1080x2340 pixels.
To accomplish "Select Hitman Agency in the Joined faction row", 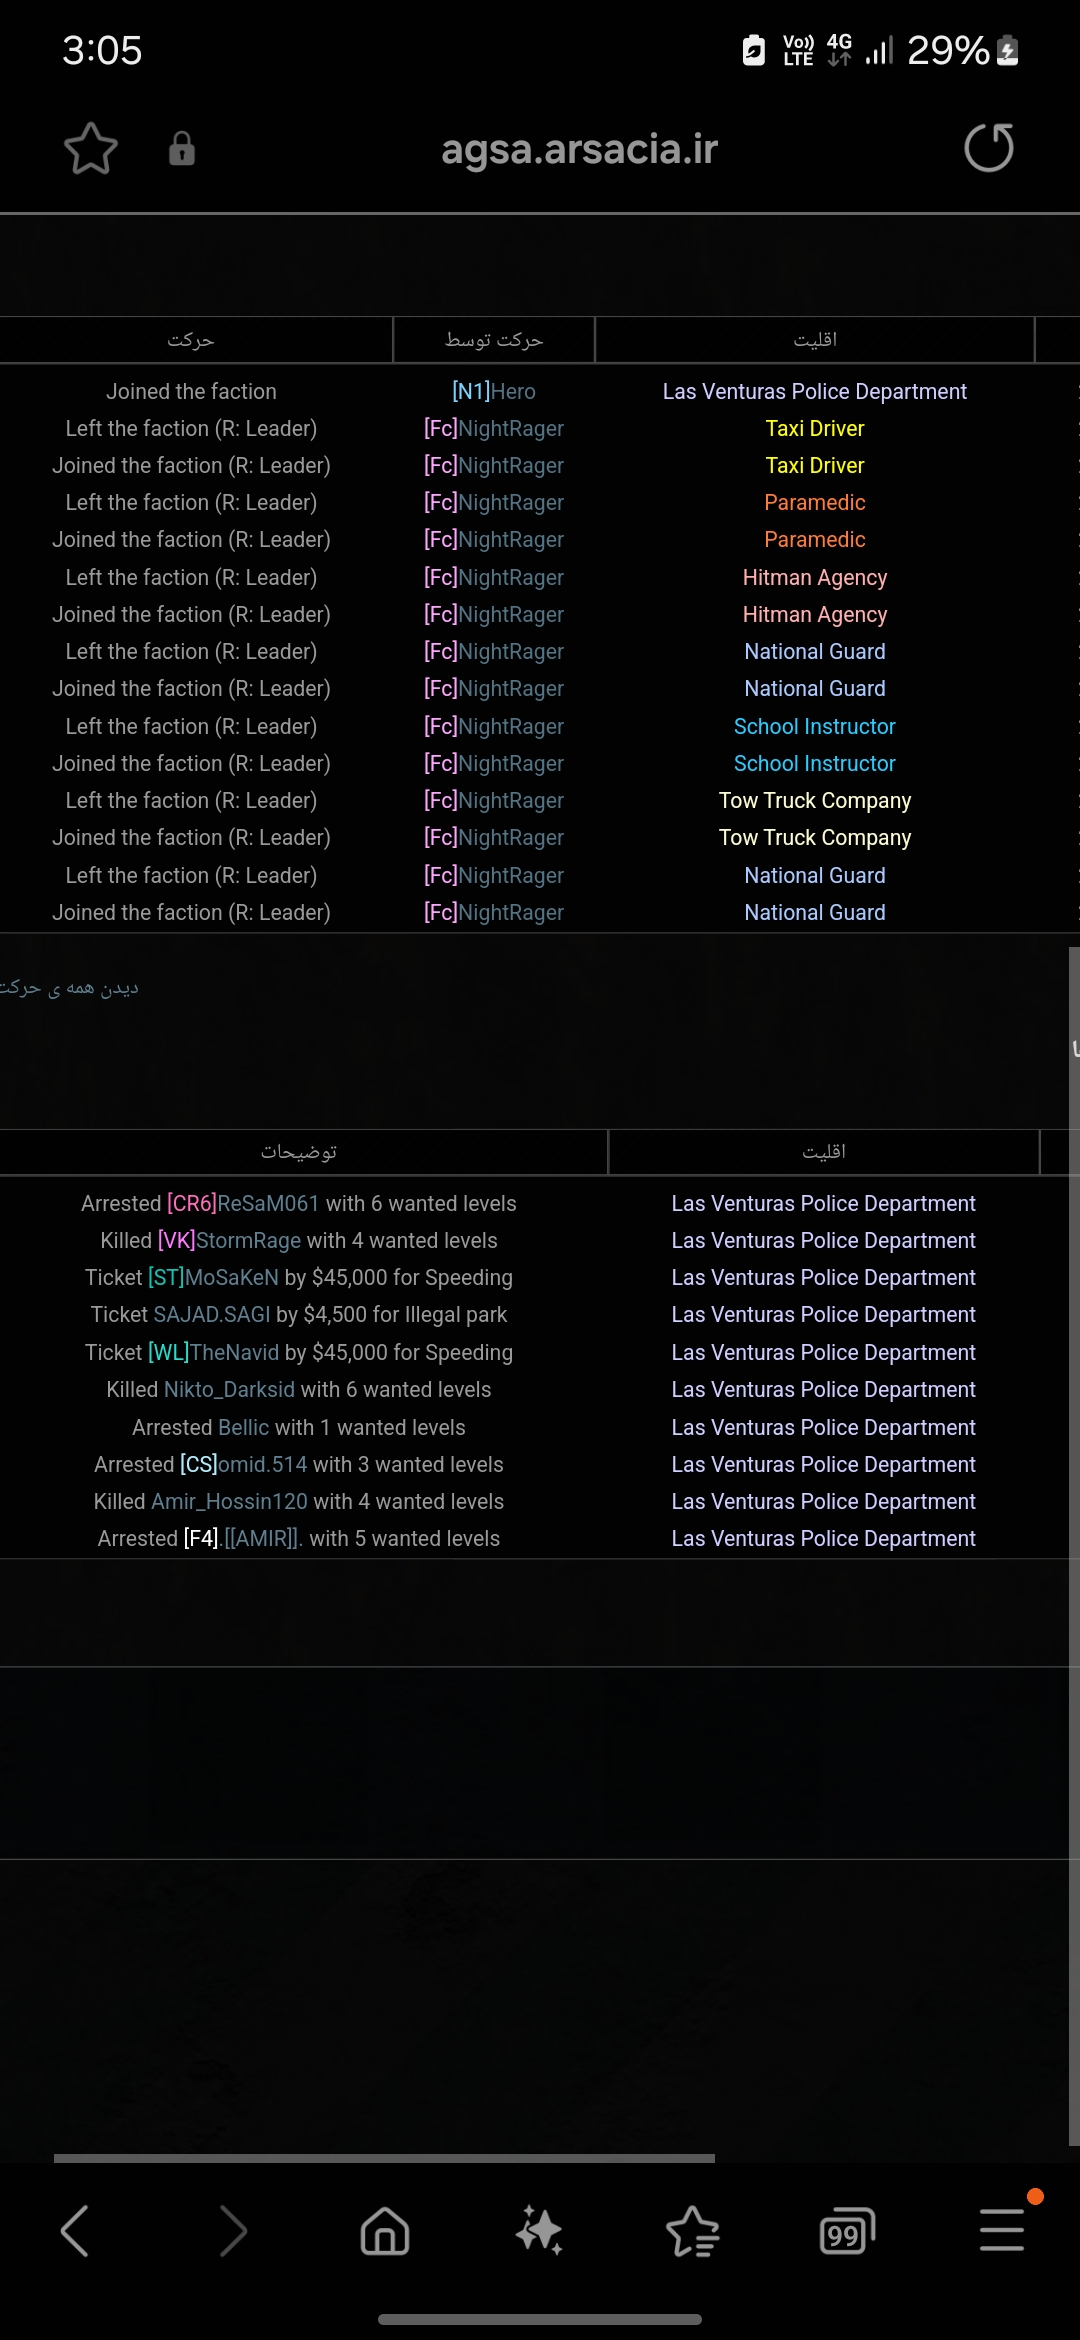I will 815,614.
